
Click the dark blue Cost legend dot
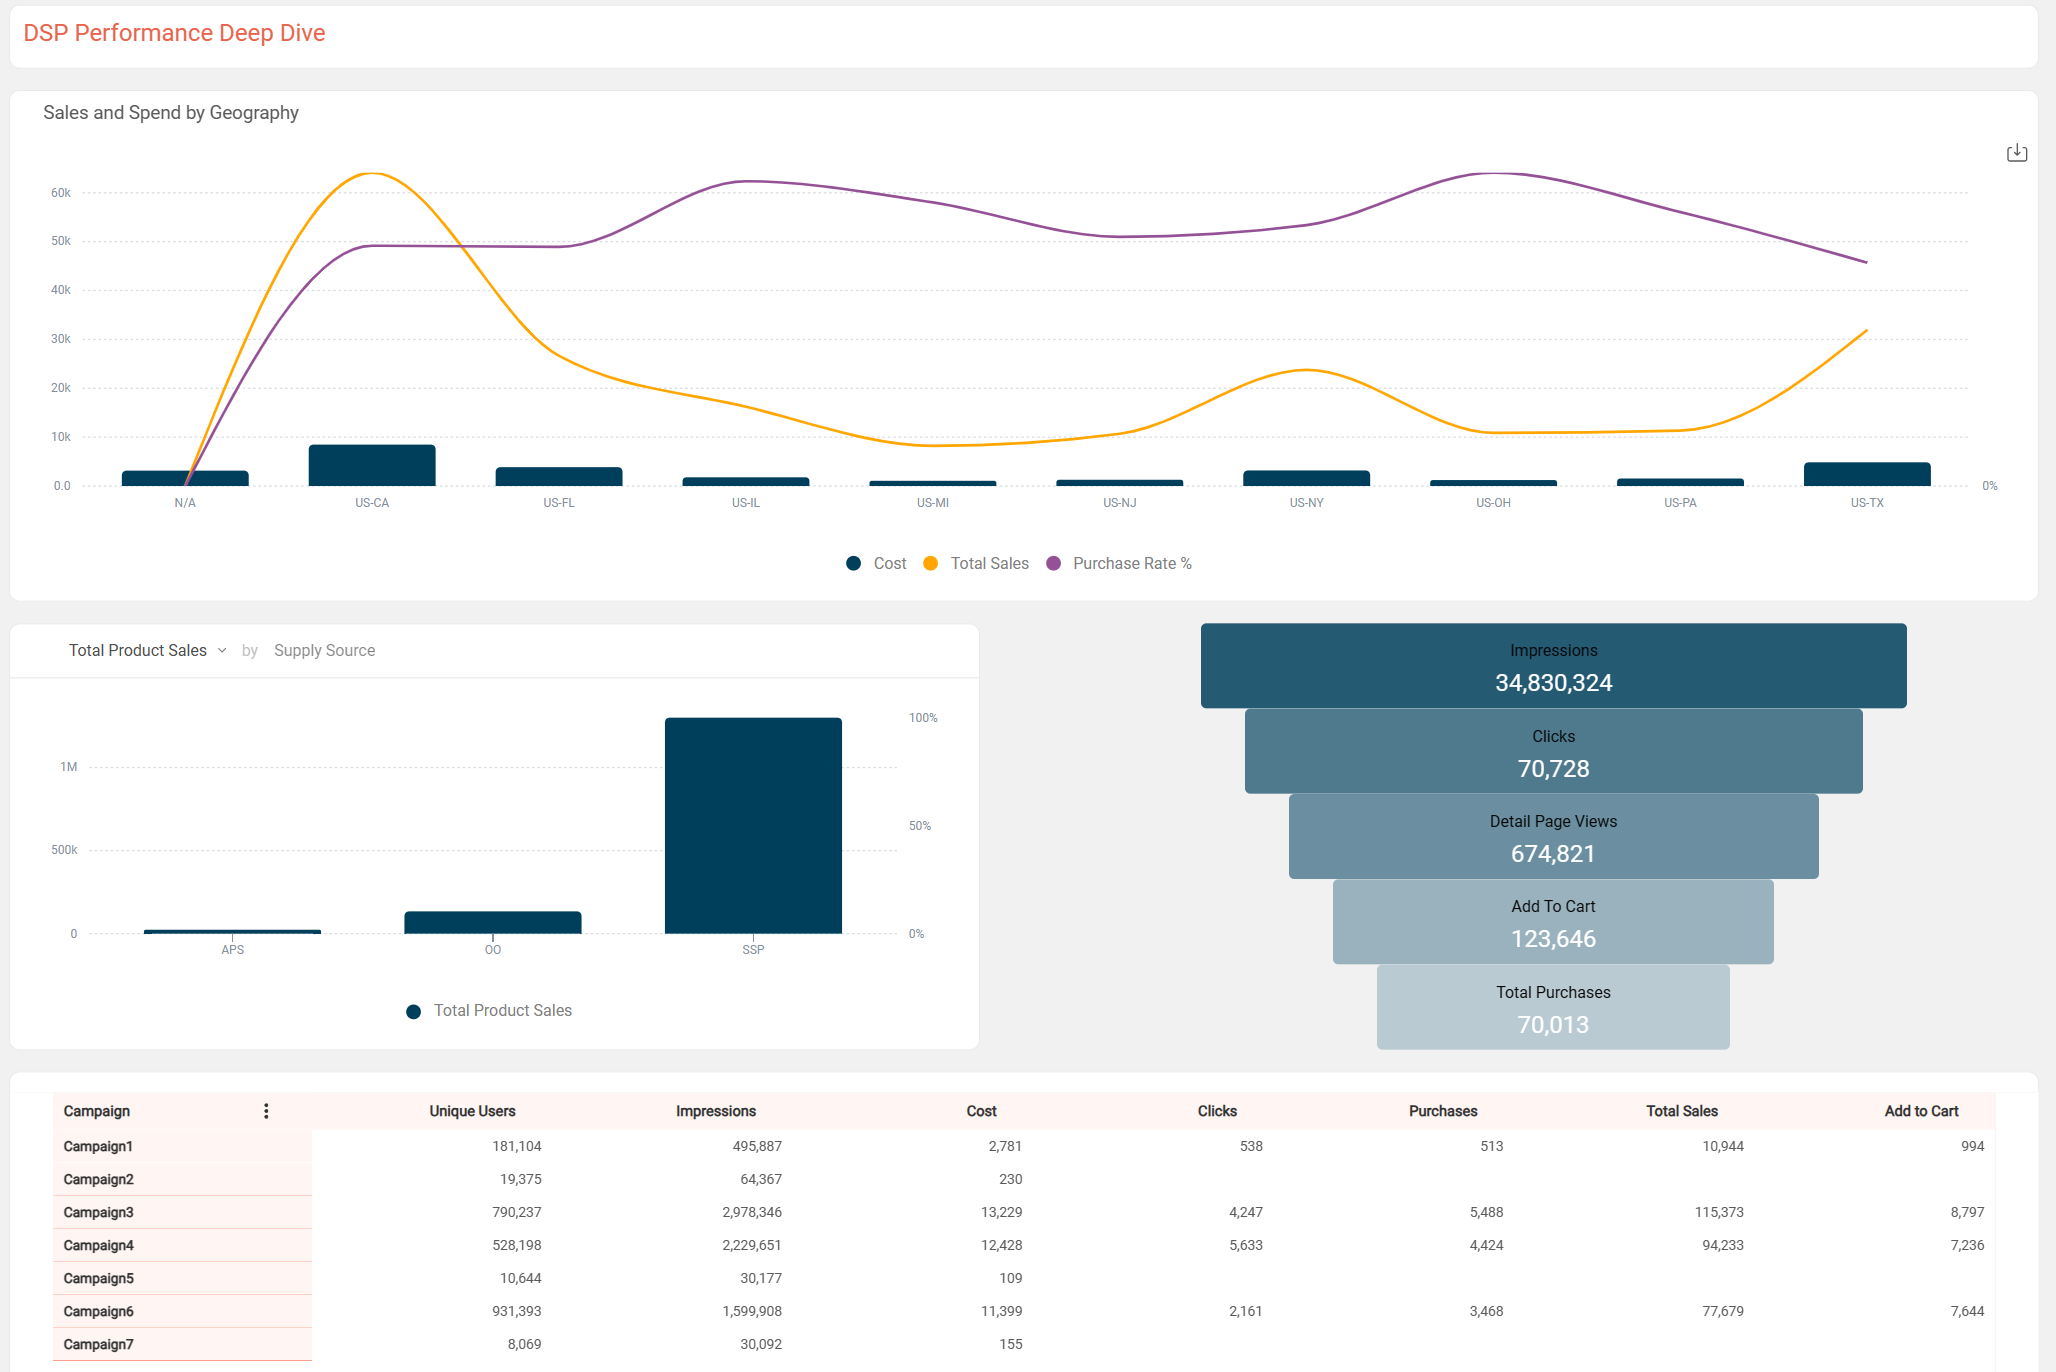pos(853,563)
